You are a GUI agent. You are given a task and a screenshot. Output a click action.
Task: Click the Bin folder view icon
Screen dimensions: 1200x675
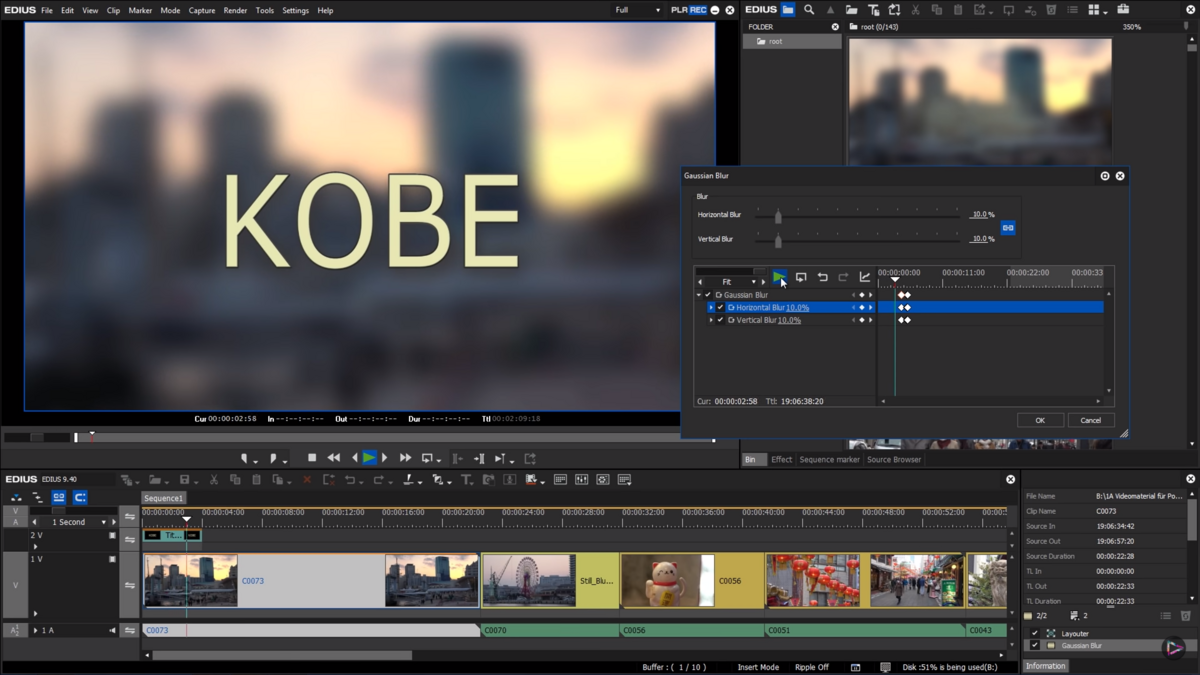[x=788, y=10]
